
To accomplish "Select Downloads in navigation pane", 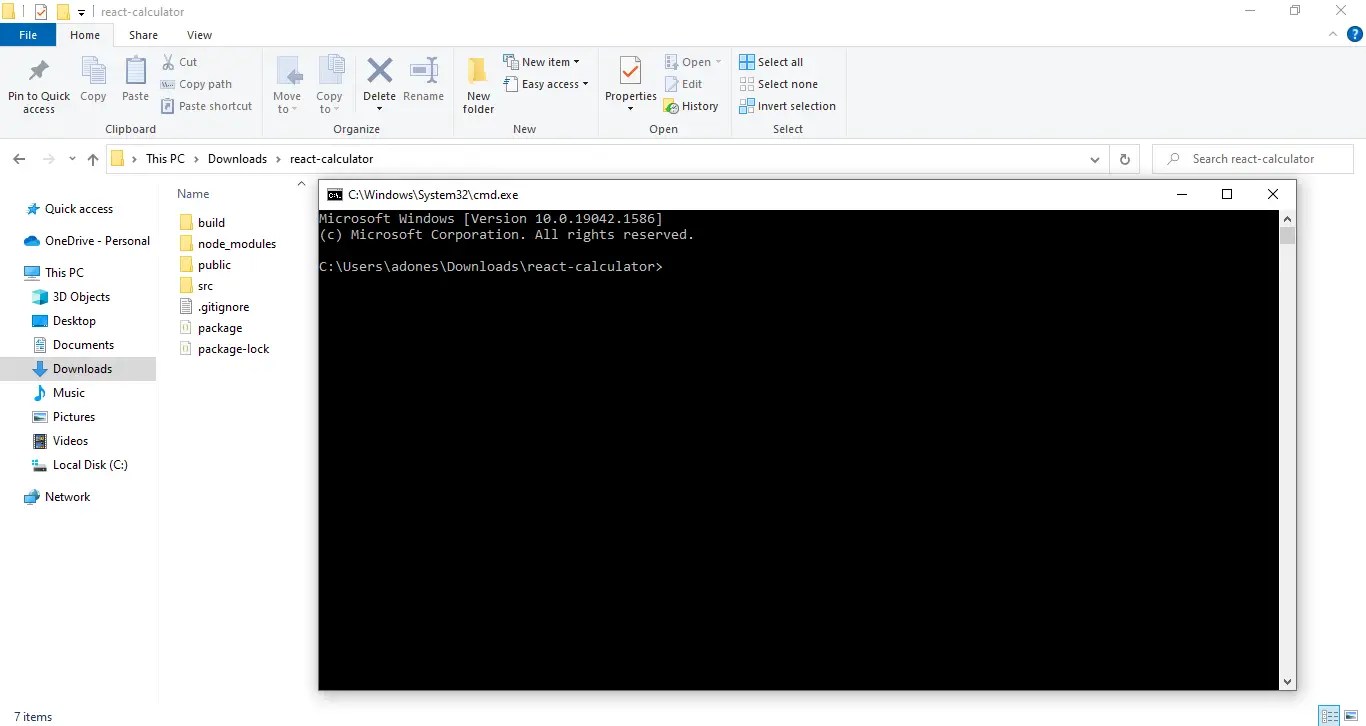I will [78, 369].
